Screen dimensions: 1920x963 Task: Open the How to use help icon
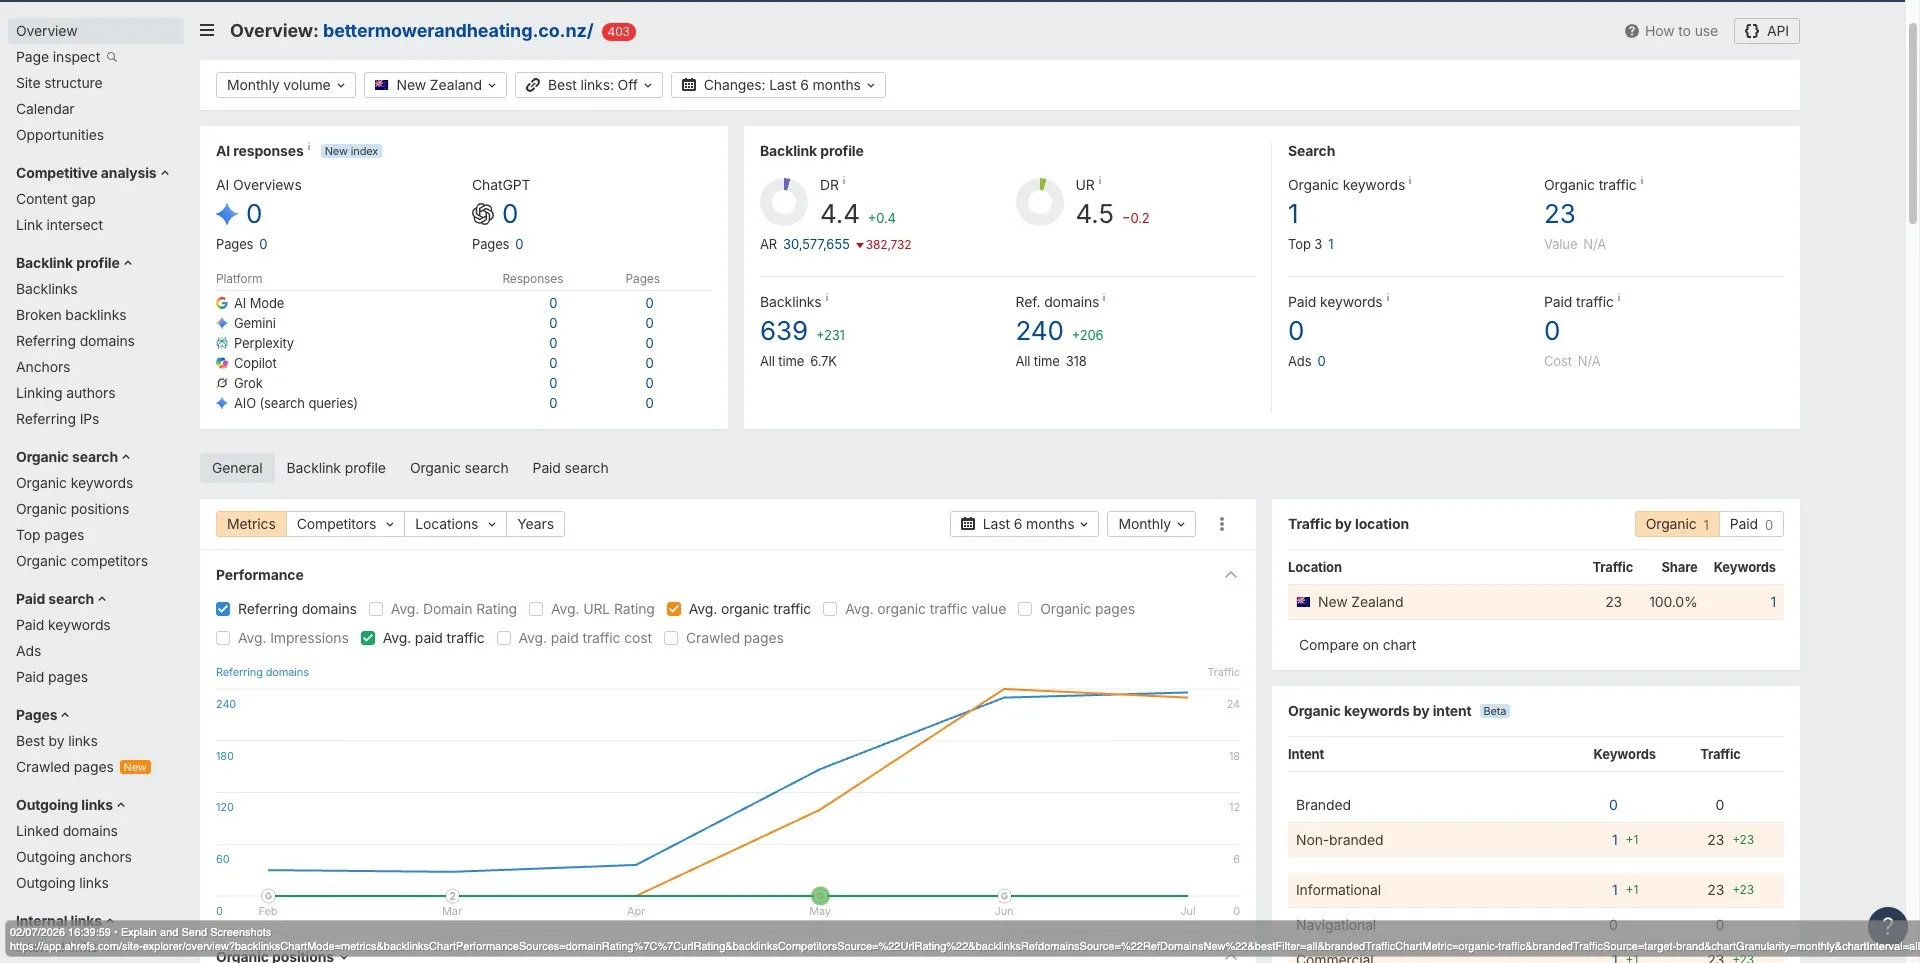pos(1631,31)
